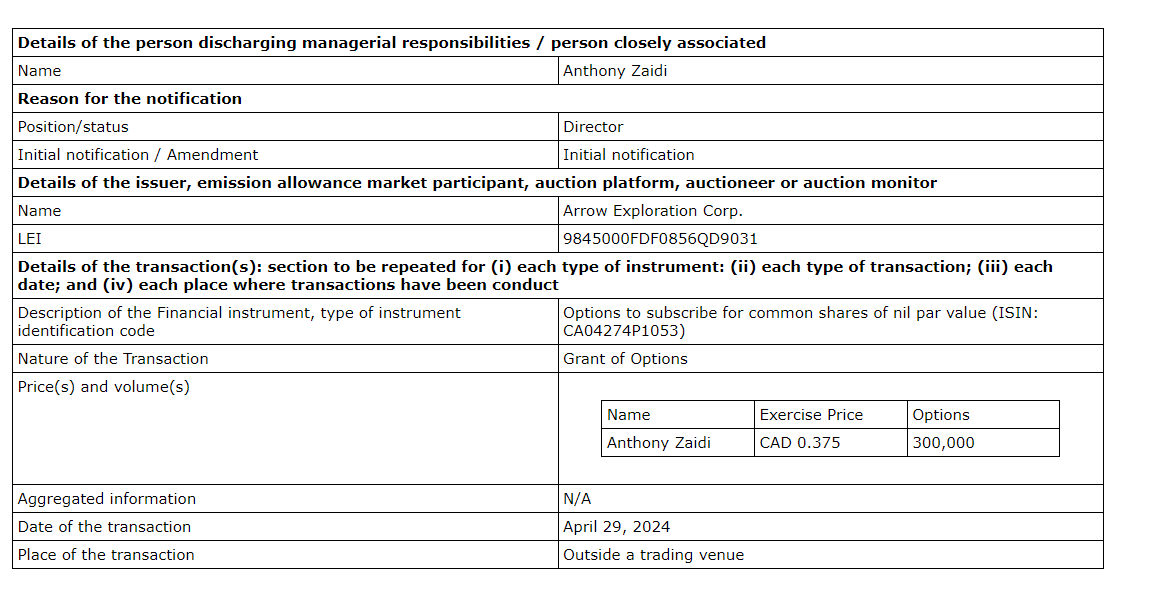
Task: Click the Exercise Price column header
Action: coord(811,415)
